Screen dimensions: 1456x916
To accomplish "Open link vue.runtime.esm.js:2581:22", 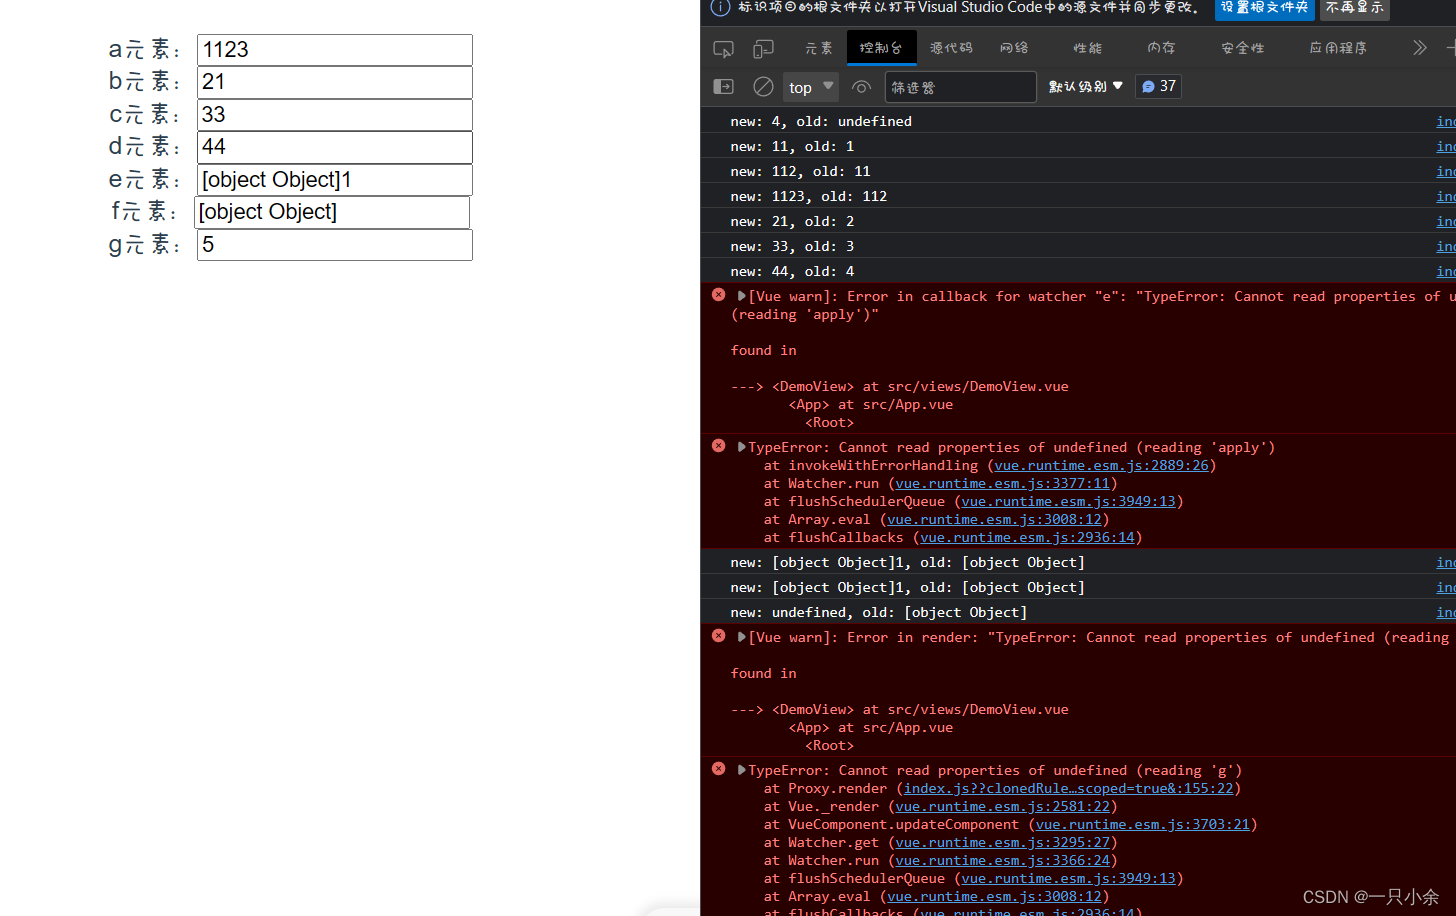I will (x=1002, y=806).
